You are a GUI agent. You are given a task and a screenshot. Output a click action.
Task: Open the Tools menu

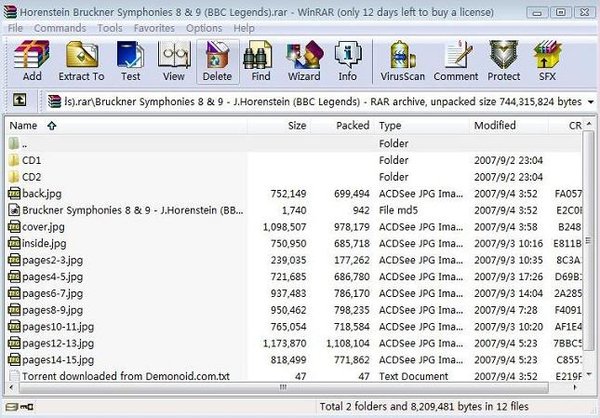pos(110,28)
